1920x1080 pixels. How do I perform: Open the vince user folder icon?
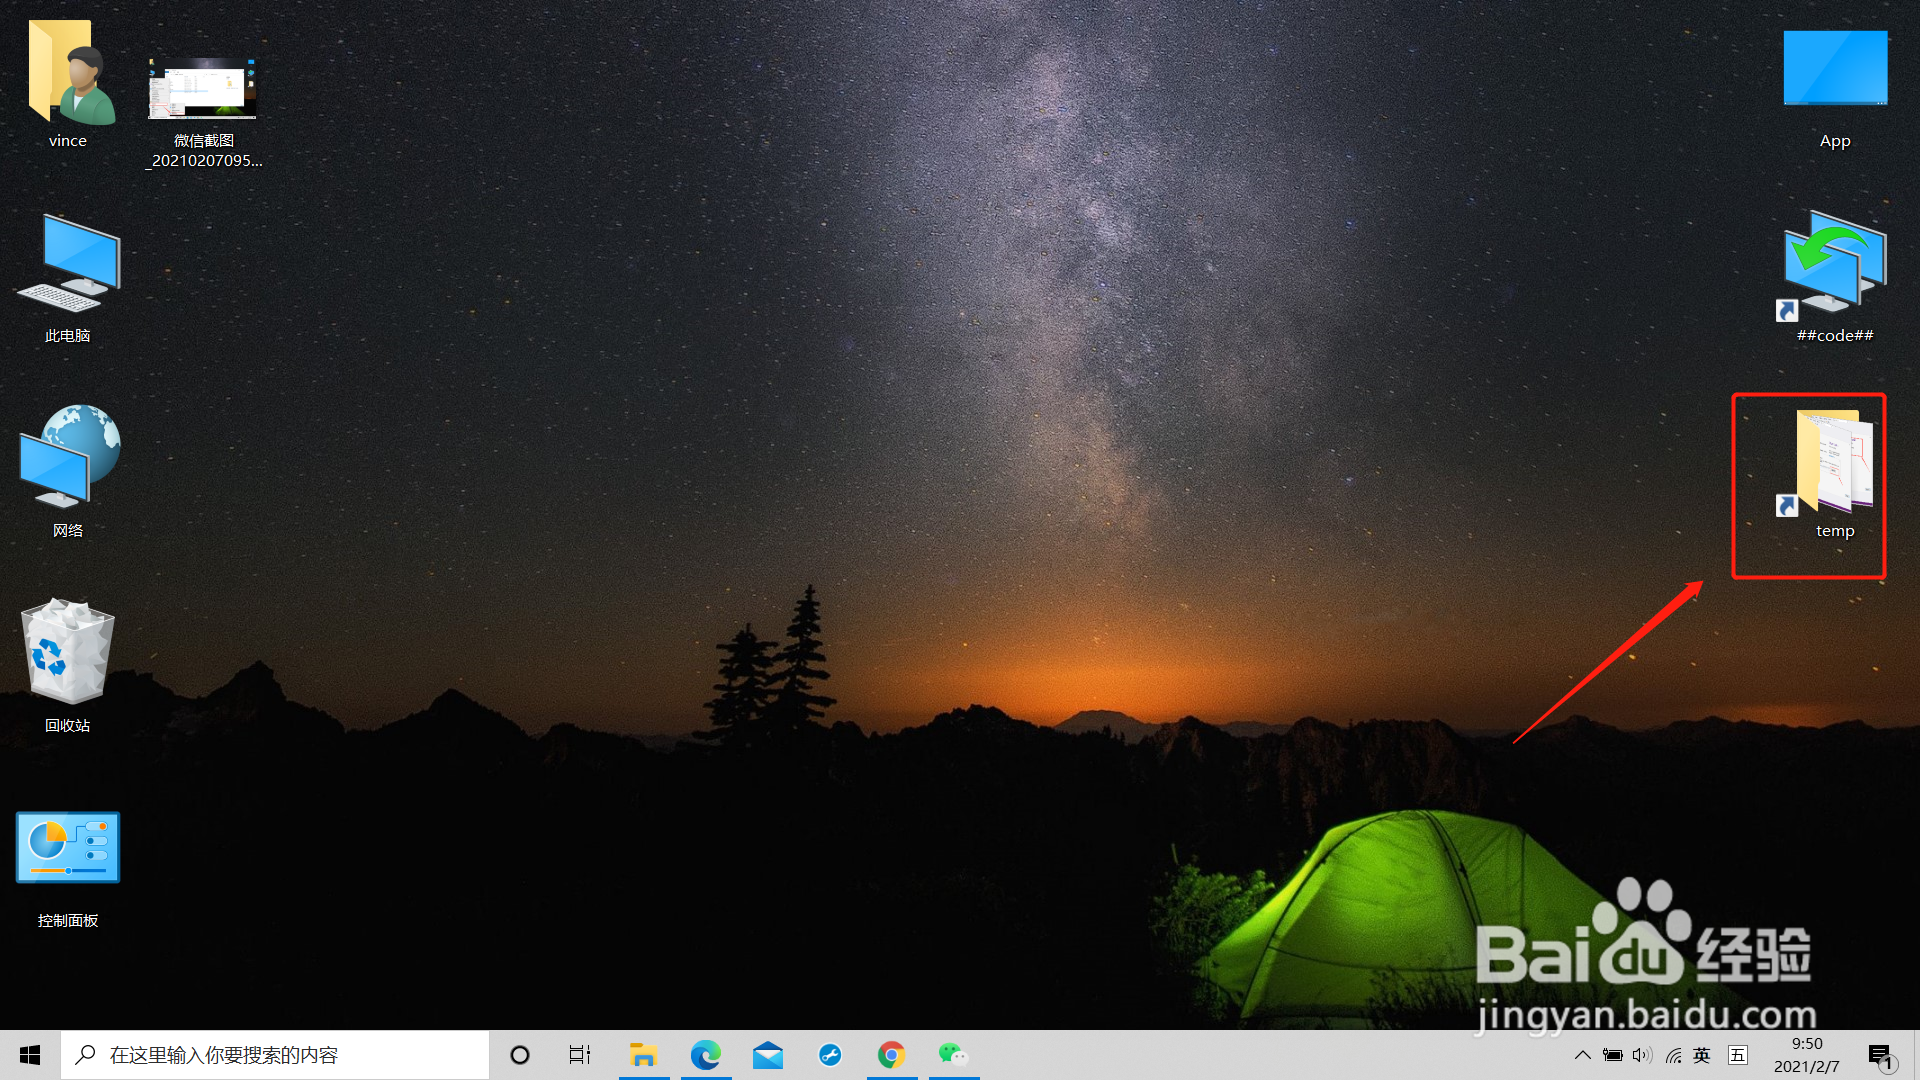click(68, 75)
